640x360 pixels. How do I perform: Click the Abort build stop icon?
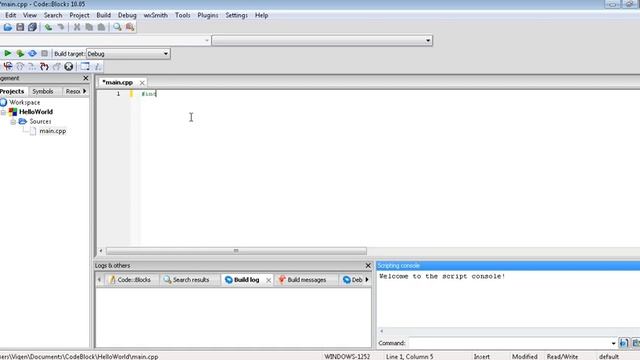pos(44,53)
